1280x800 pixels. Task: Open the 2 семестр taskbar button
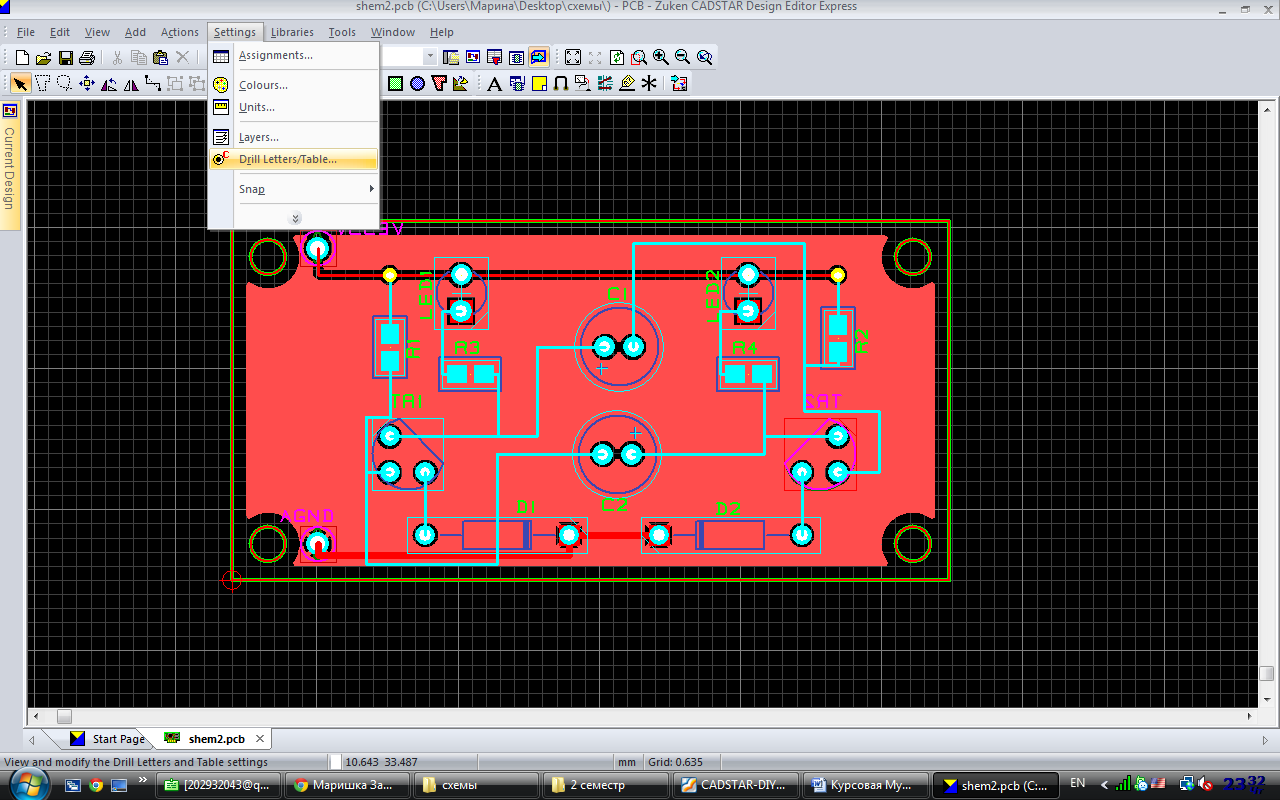[604, 785]
